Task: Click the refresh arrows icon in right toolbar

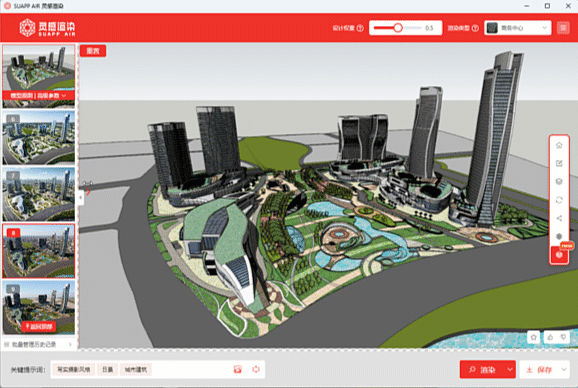Action: (559, 200)
